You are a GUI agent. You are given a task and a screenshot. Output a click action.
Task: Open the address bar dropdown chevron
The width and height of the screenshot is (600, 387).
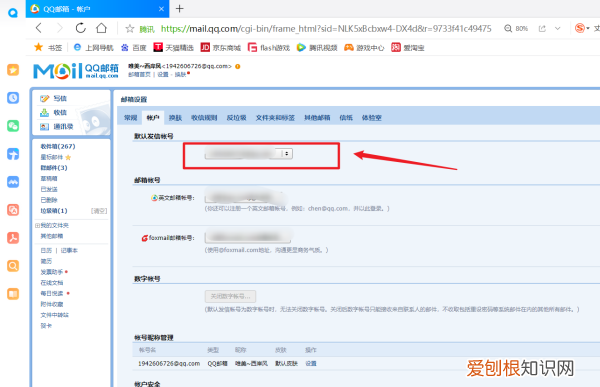click(558, 29)
